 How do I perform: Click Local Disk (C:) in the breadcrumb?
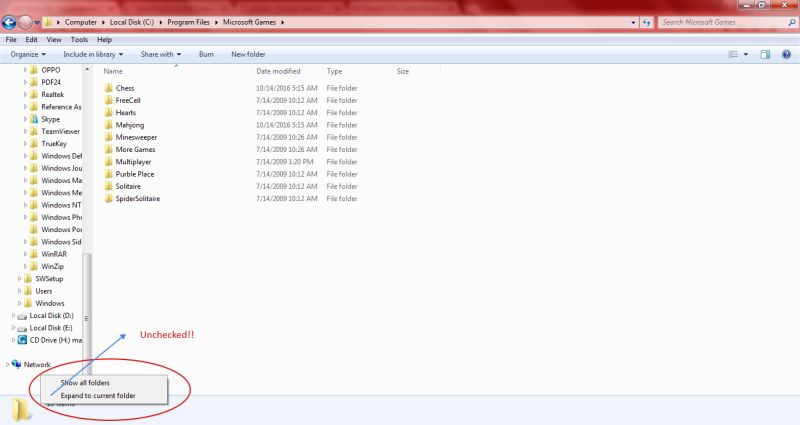[132, 22]
